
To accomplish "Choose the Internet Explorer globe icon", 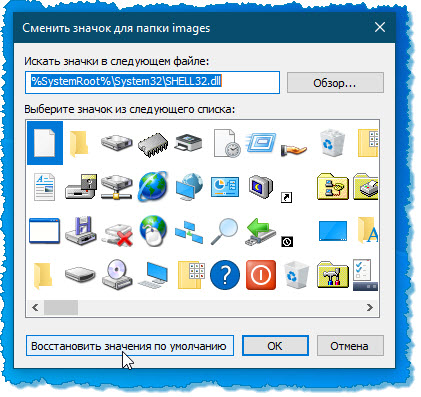I will coord(152,186).
